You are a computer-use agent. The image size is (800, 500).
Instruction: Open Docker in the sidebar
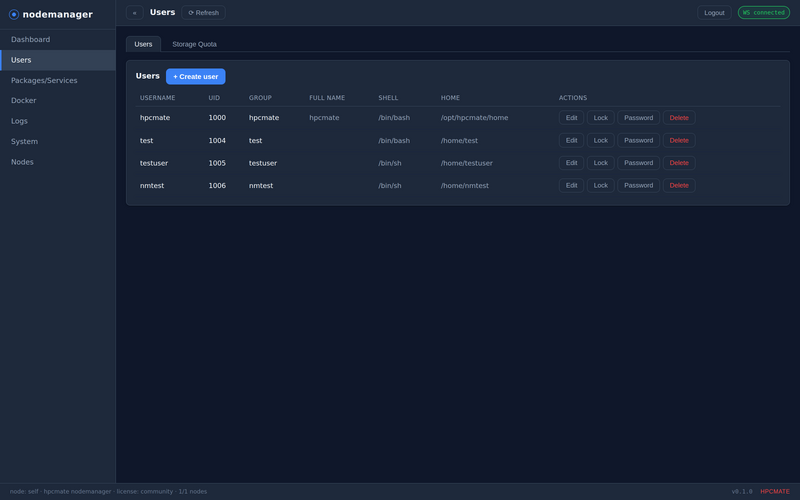58,101
